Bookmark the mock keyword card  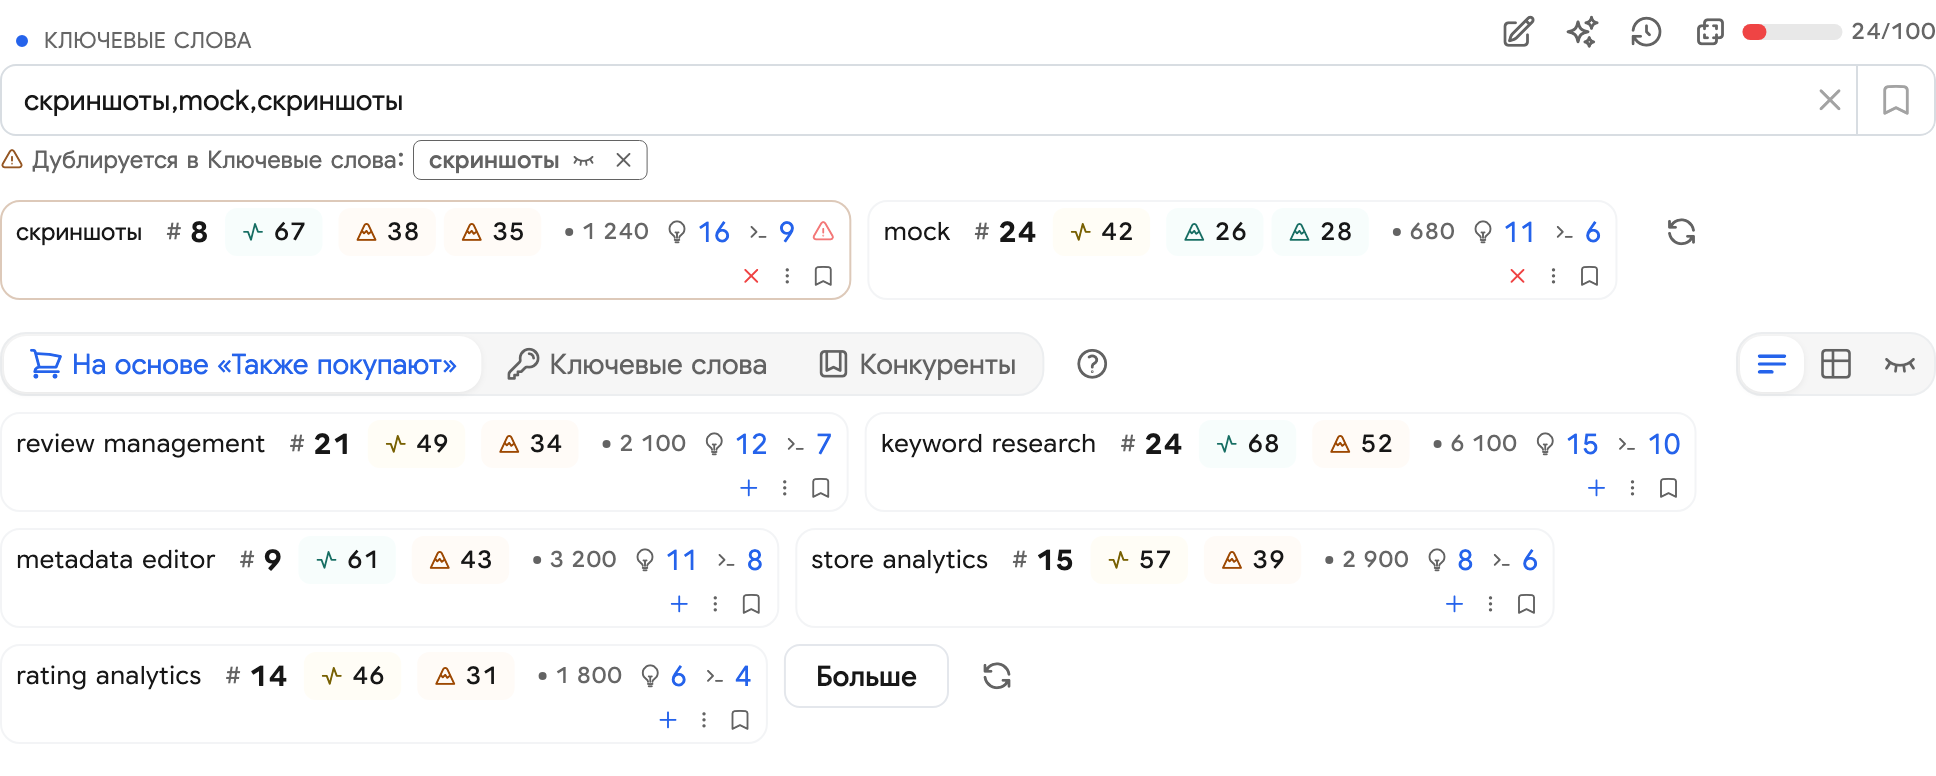point(1589,276)
